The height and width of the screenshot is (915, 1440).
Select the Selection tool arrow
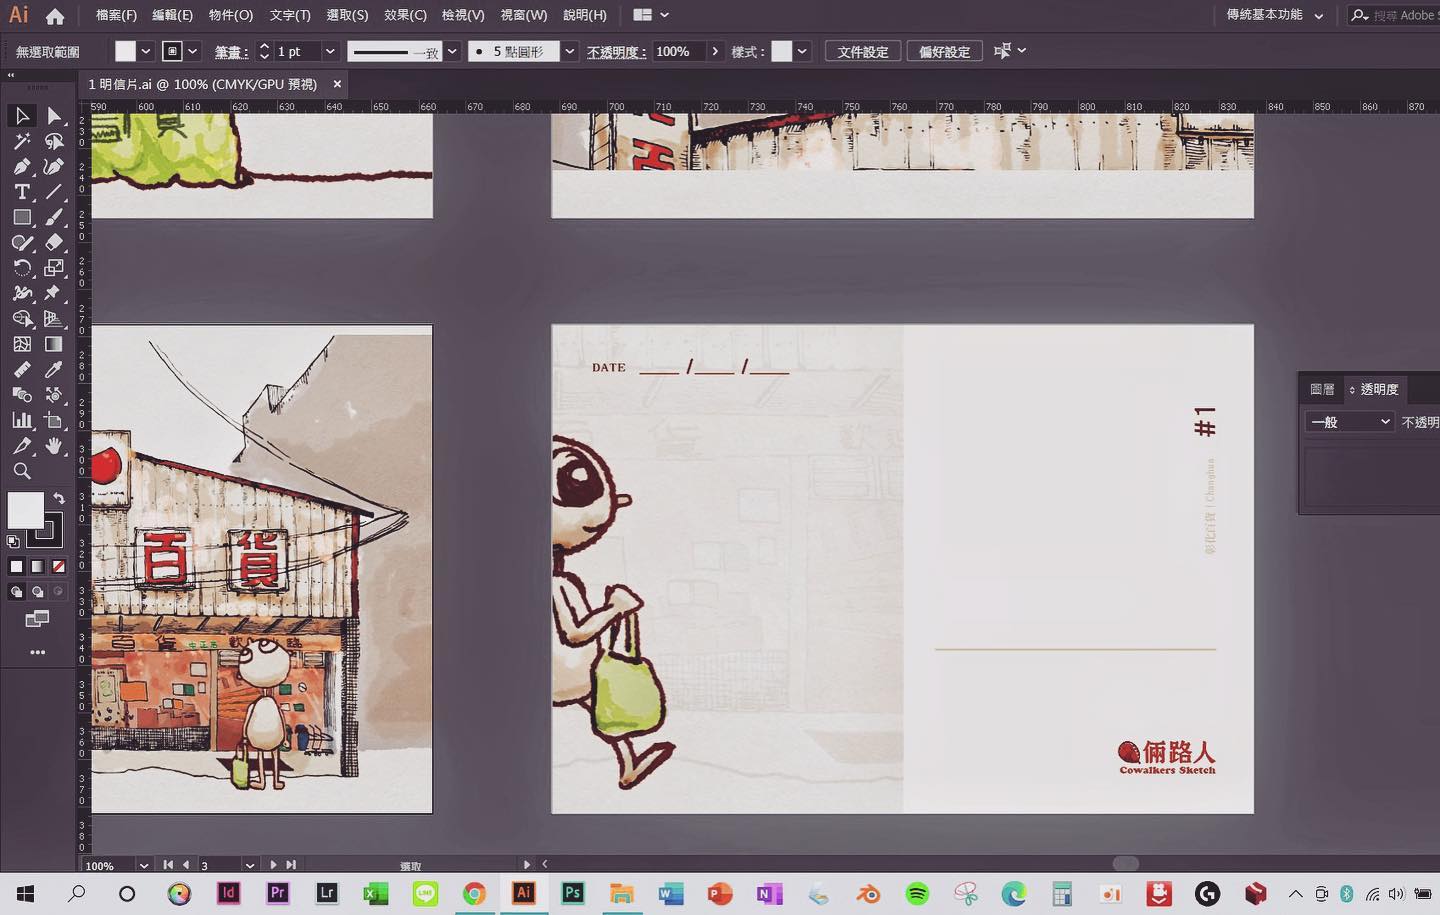pos(22,116)
